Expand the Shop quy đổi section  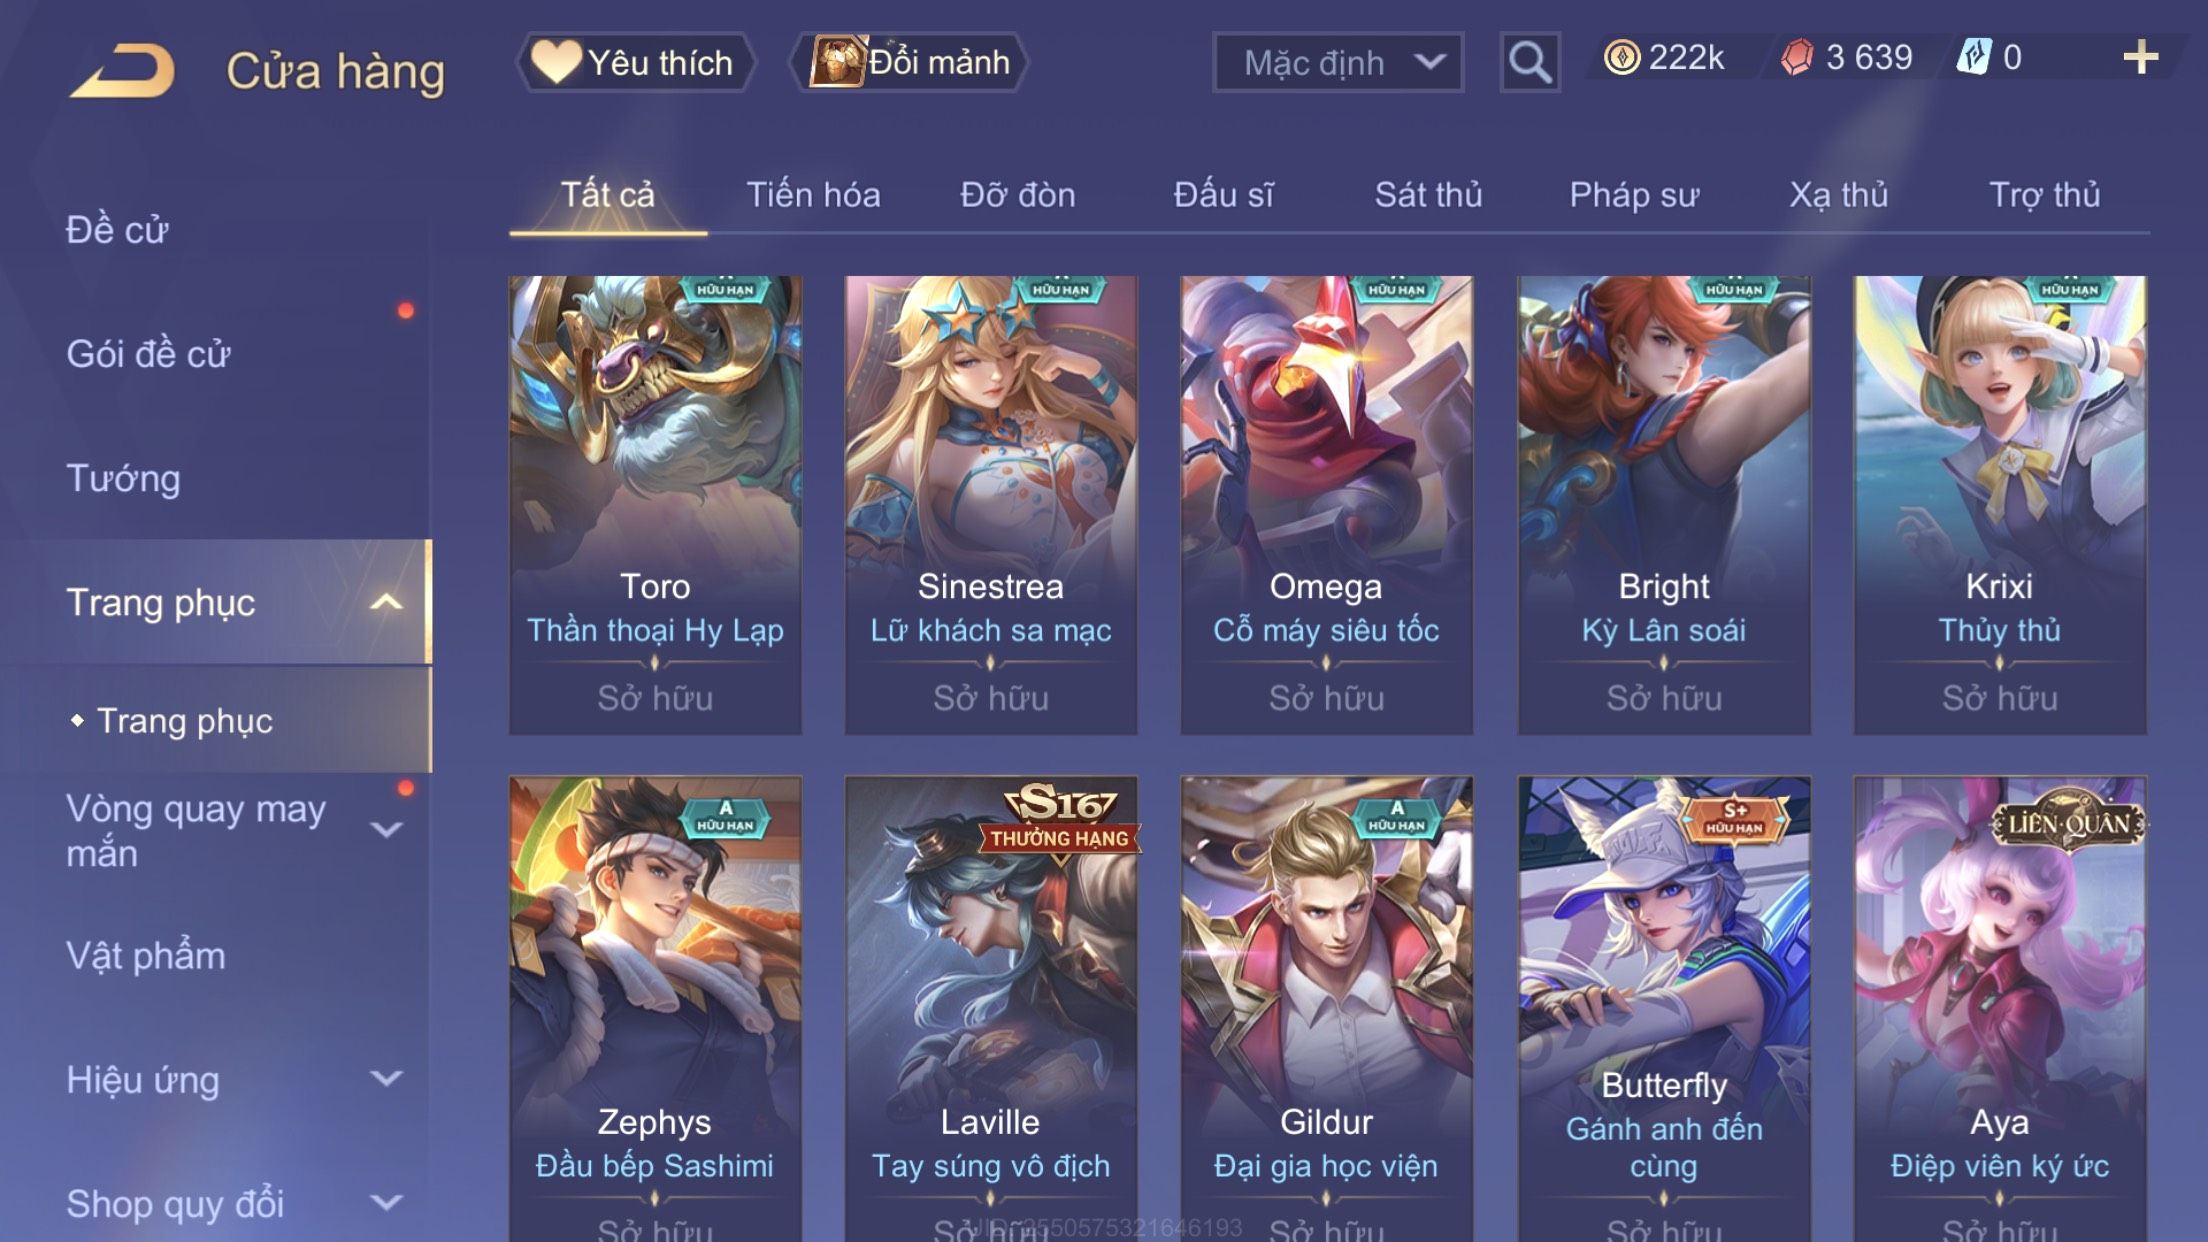pos(386,1203)
